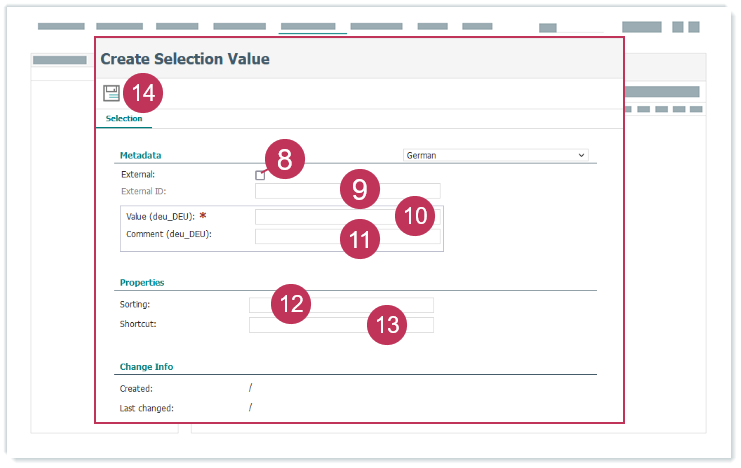741x468 pixels.
Task: Click into the External ID field
Action: (x=300, y=191)
